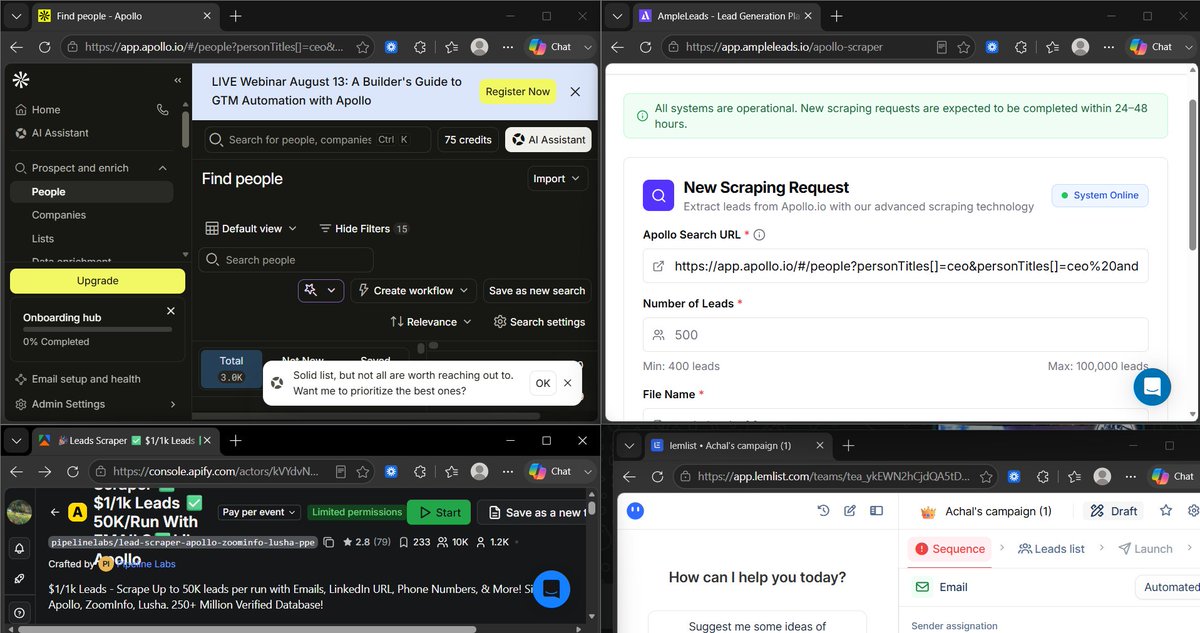Open Apify notifications bell icon
Image resolution: width=1200 pixels, height=633 pixels.
(x=19, y=549)
